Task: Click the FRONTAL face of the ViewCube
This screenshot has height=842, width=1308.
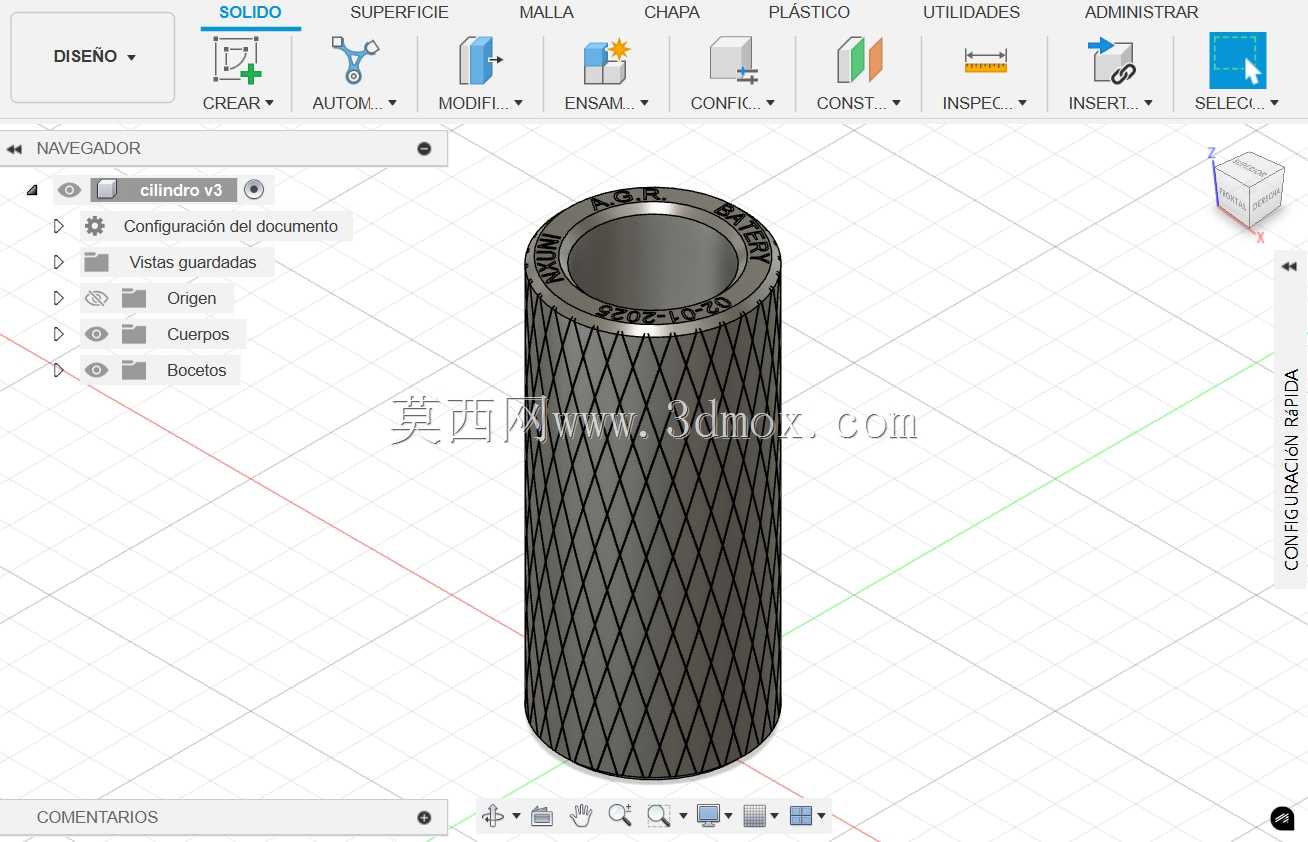Action: click(1233, 200)
